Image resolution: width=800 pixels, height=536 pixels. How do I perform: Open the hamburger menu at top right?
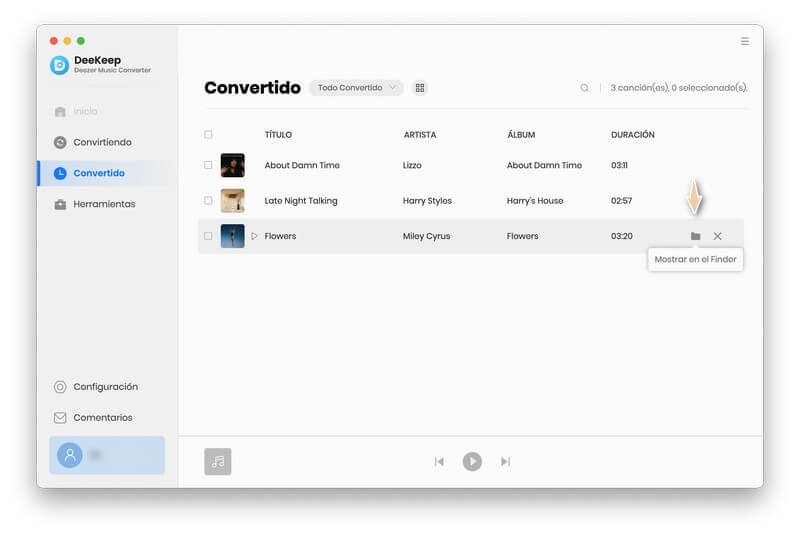click(x=745, y=41)
